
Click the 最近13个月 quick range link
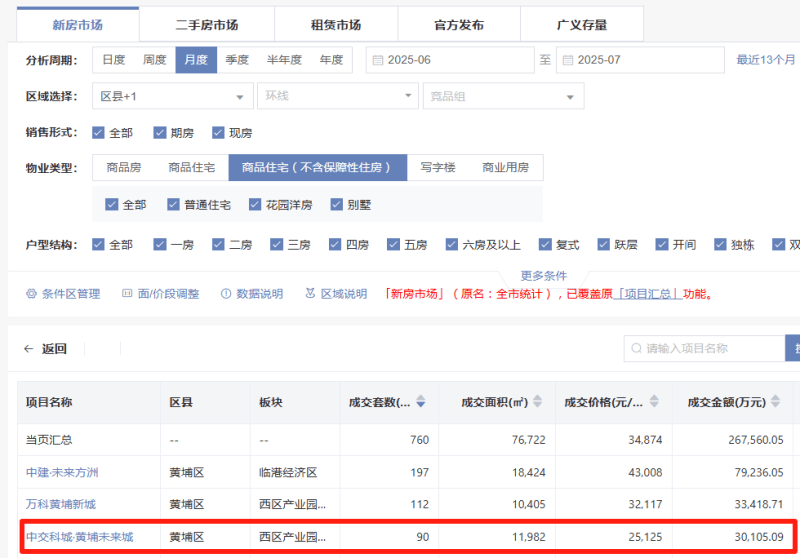[766, 60]
